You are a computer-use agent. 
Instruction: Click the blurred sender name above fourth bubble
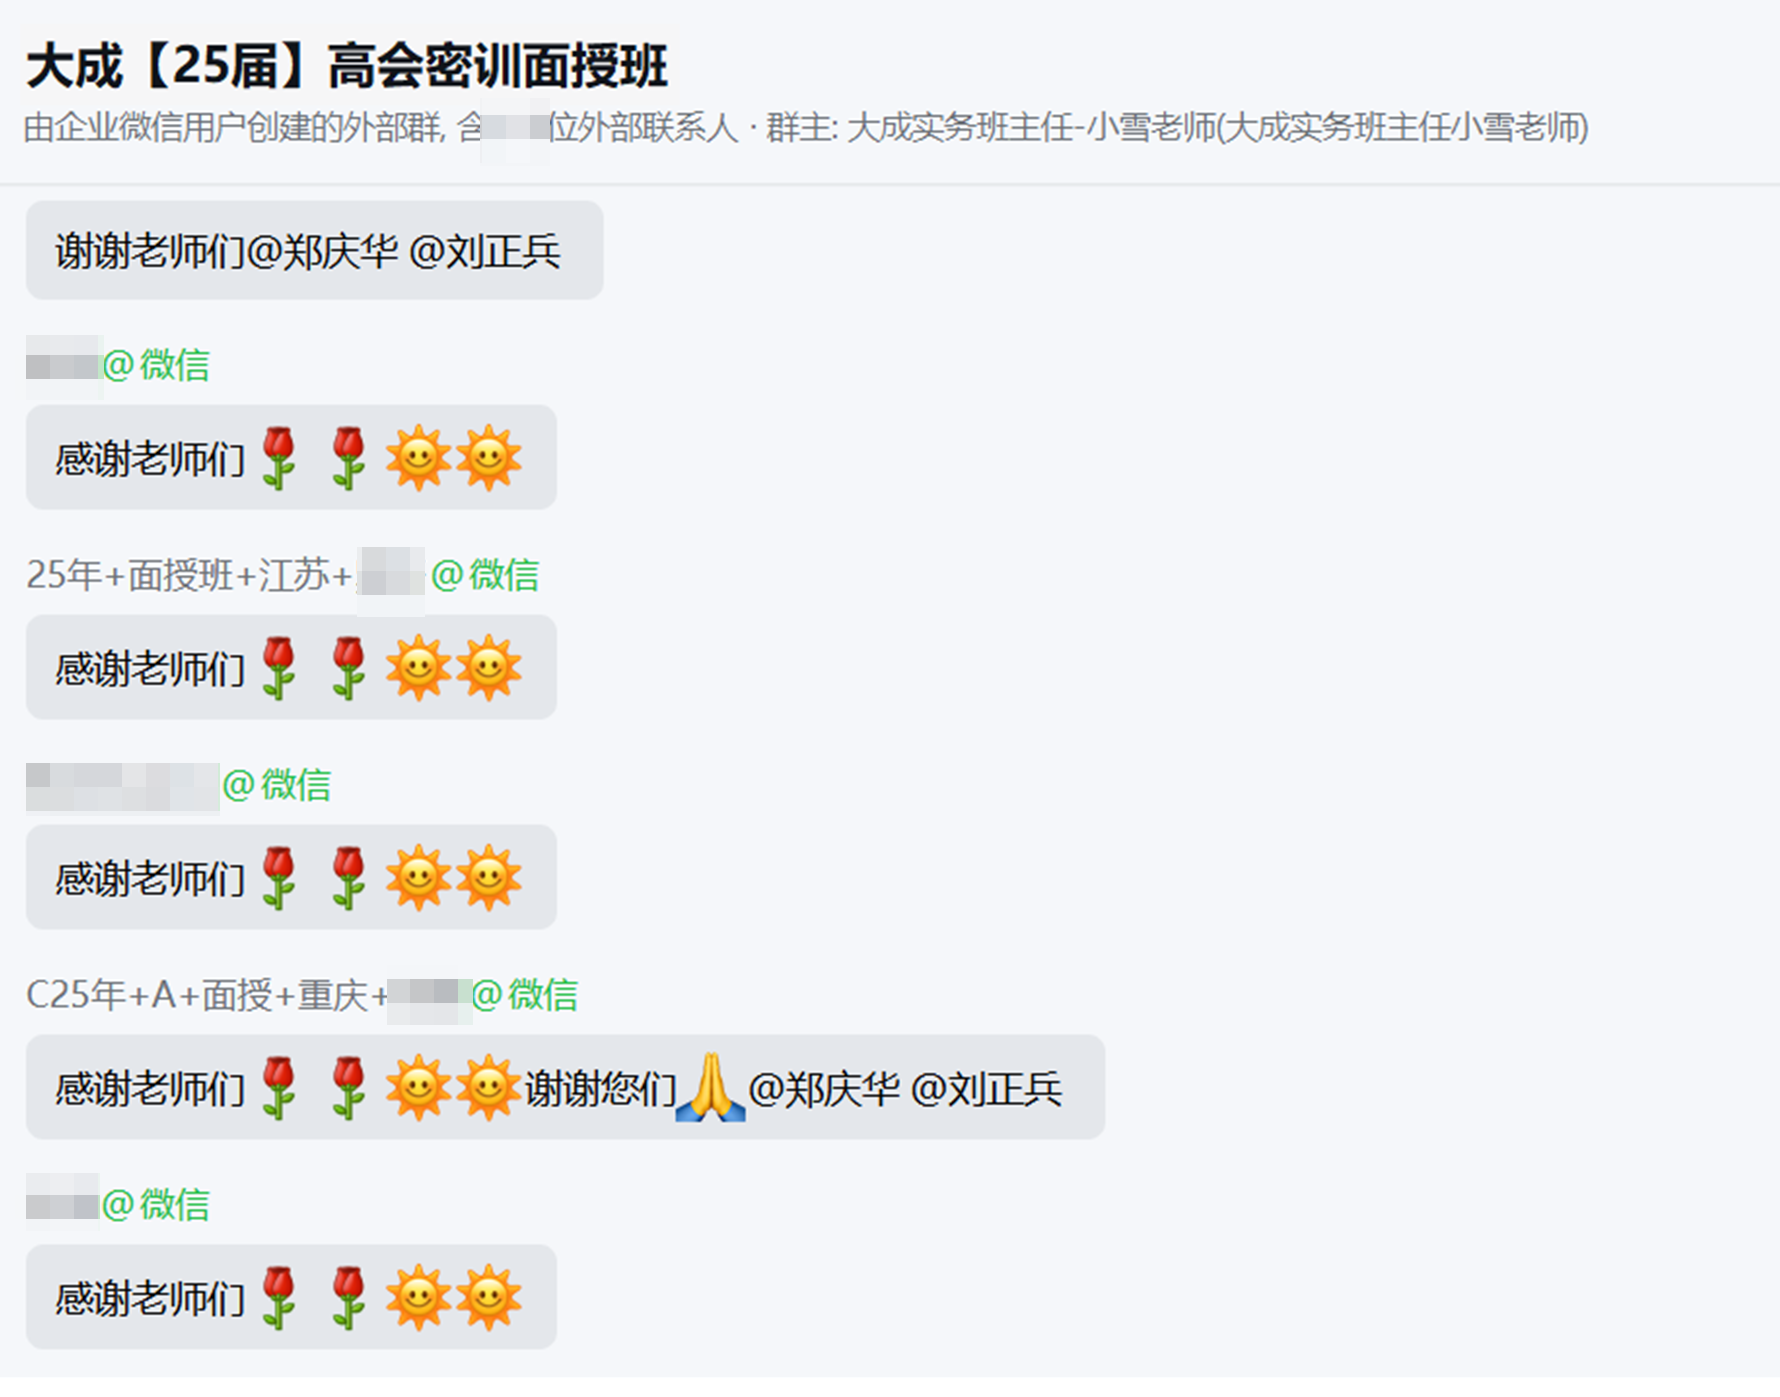click(122, 787)
